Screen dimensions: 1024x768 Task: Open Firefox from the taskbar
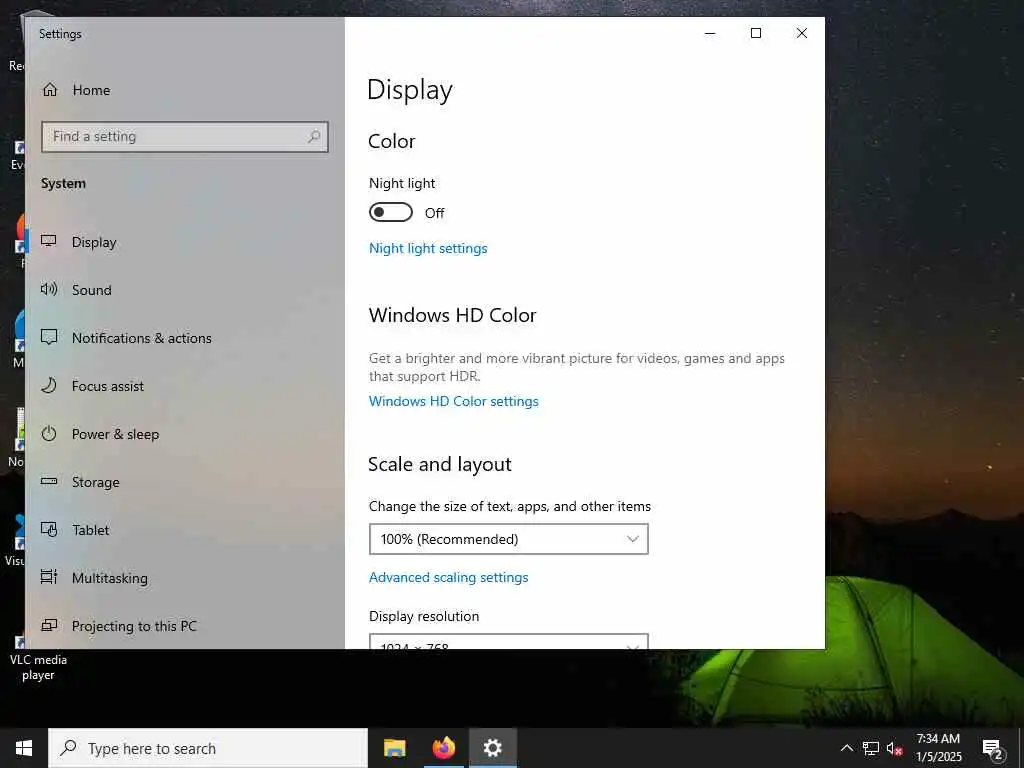point(443,748)
